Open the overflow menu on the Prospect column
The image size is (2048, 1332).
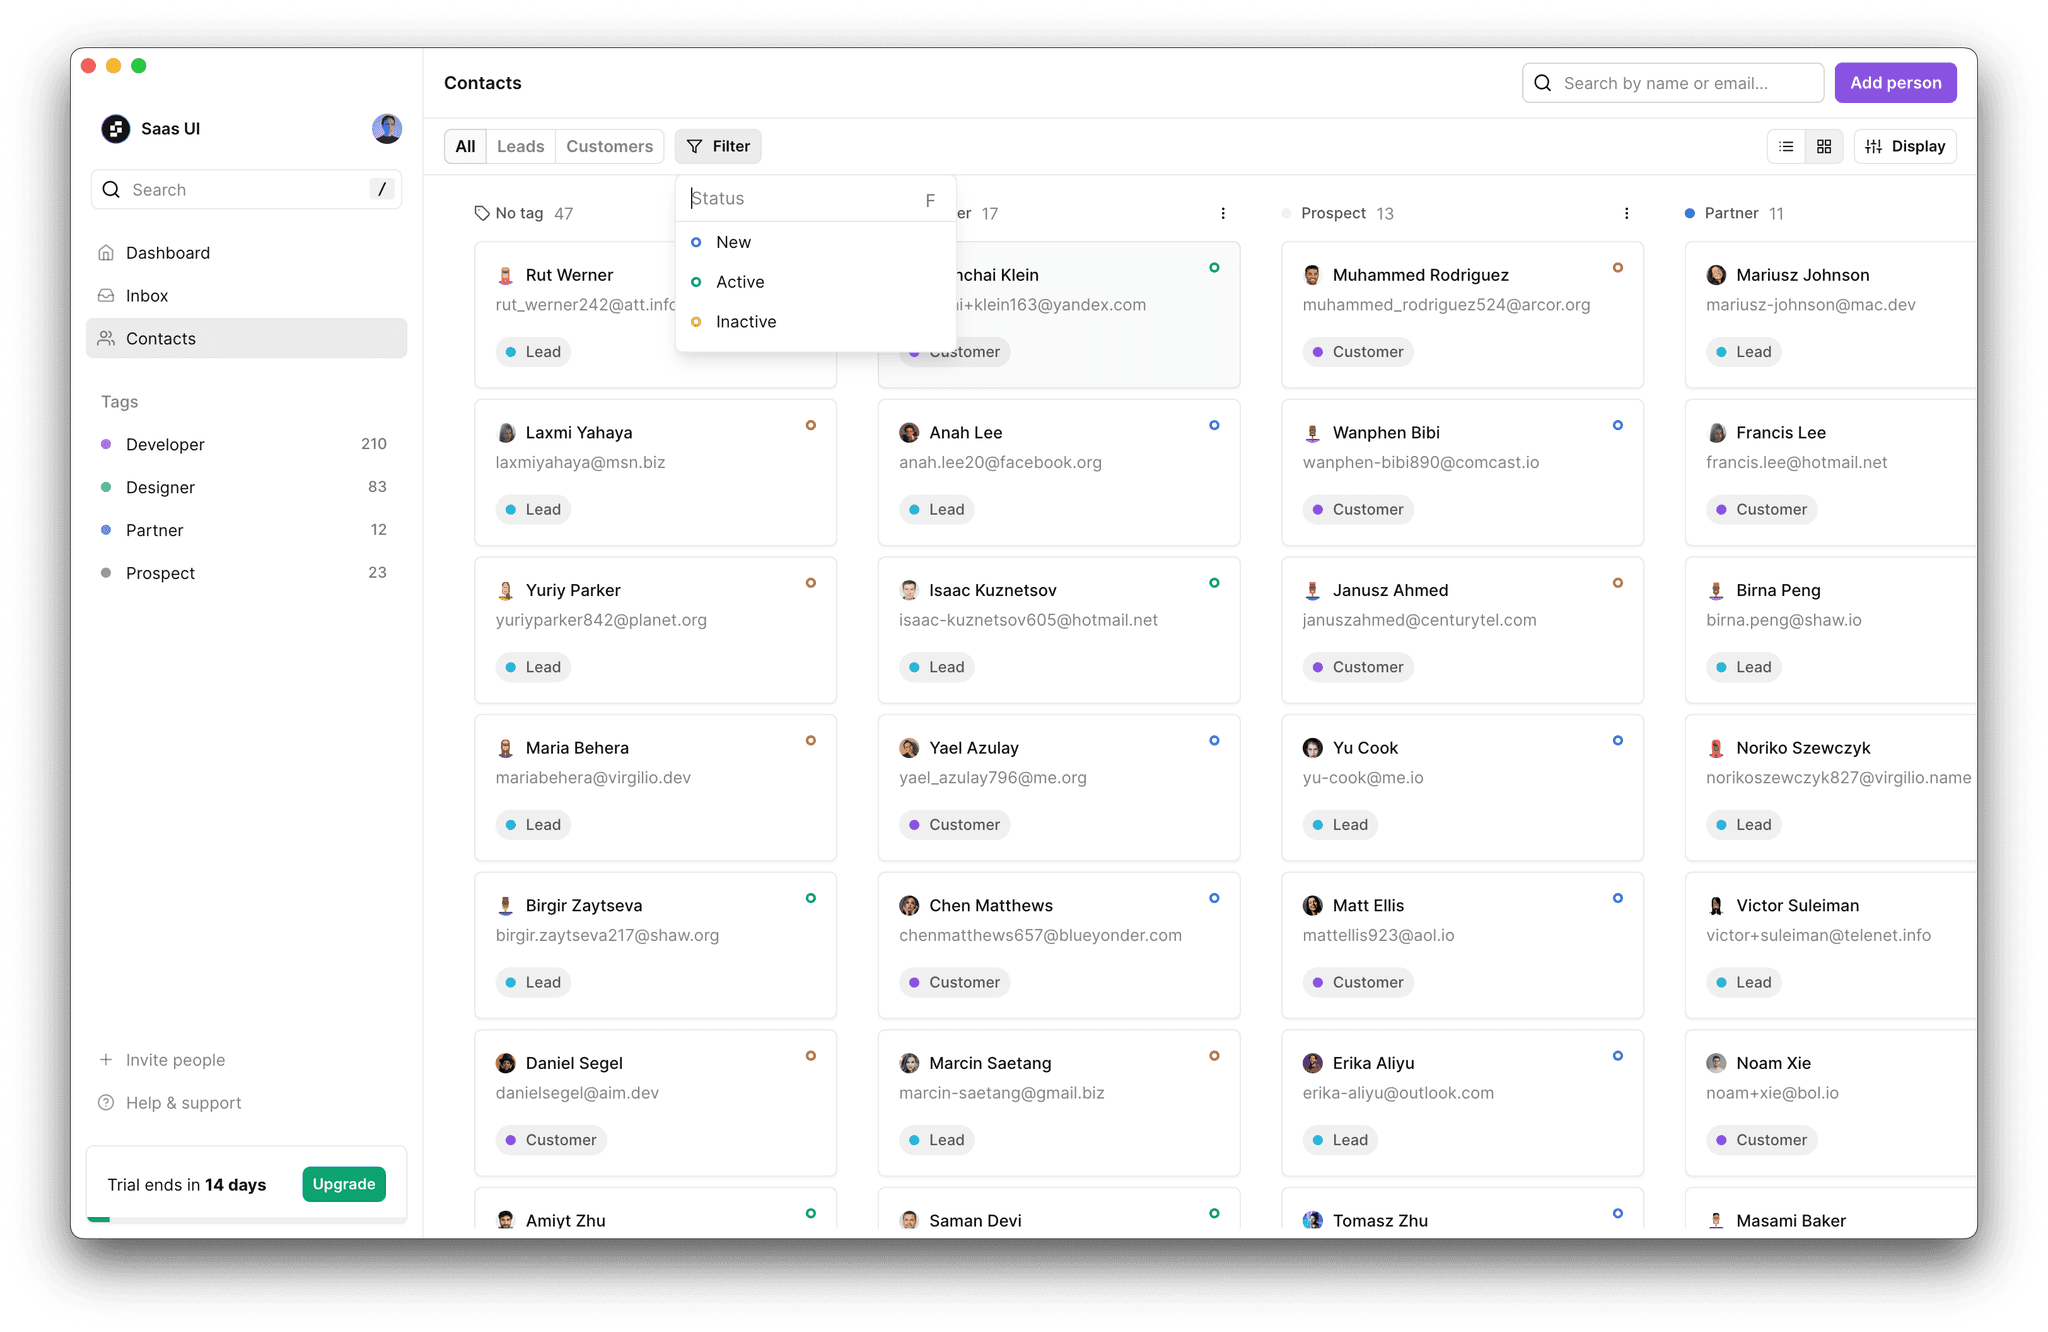[1627, 213]
